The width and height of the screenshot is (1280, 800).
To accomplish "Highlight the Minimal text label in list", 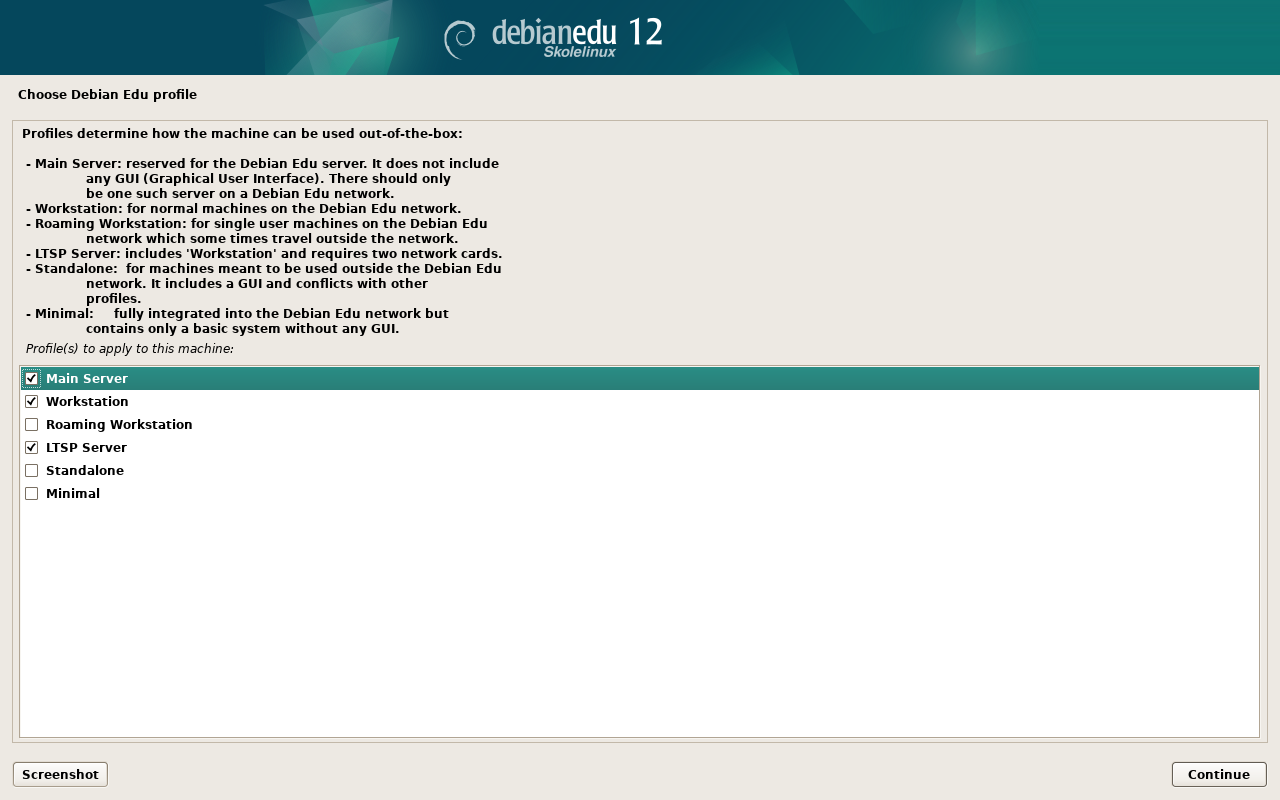I will 73,494.
